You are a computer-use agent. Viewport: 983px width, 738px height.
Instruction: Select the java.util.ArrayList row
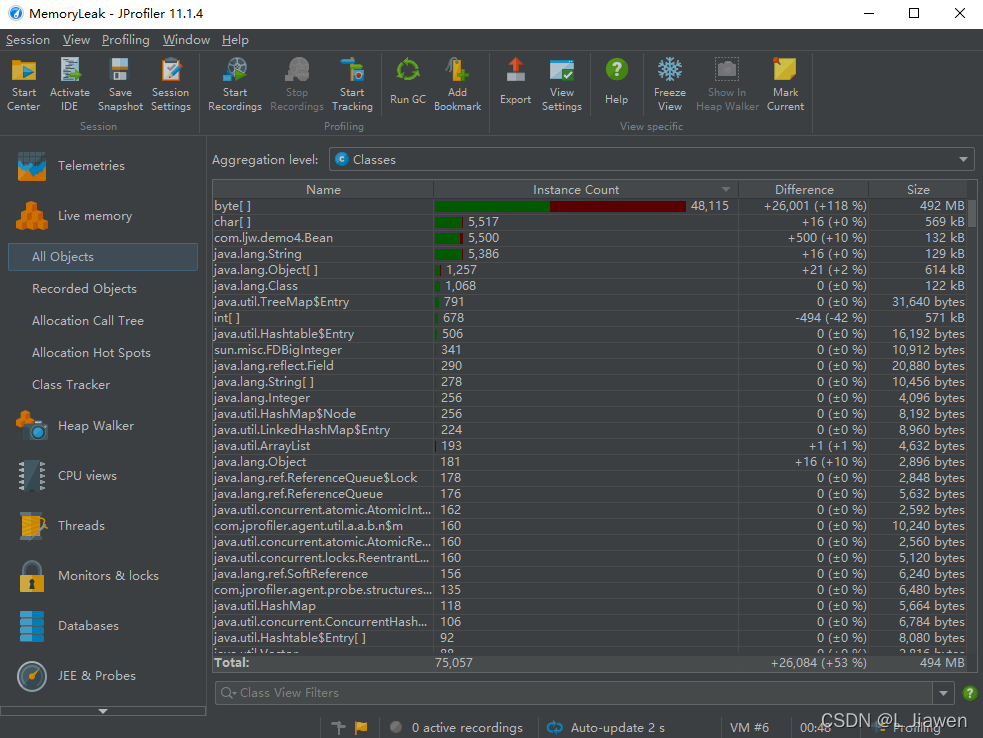tap(589, 446)
